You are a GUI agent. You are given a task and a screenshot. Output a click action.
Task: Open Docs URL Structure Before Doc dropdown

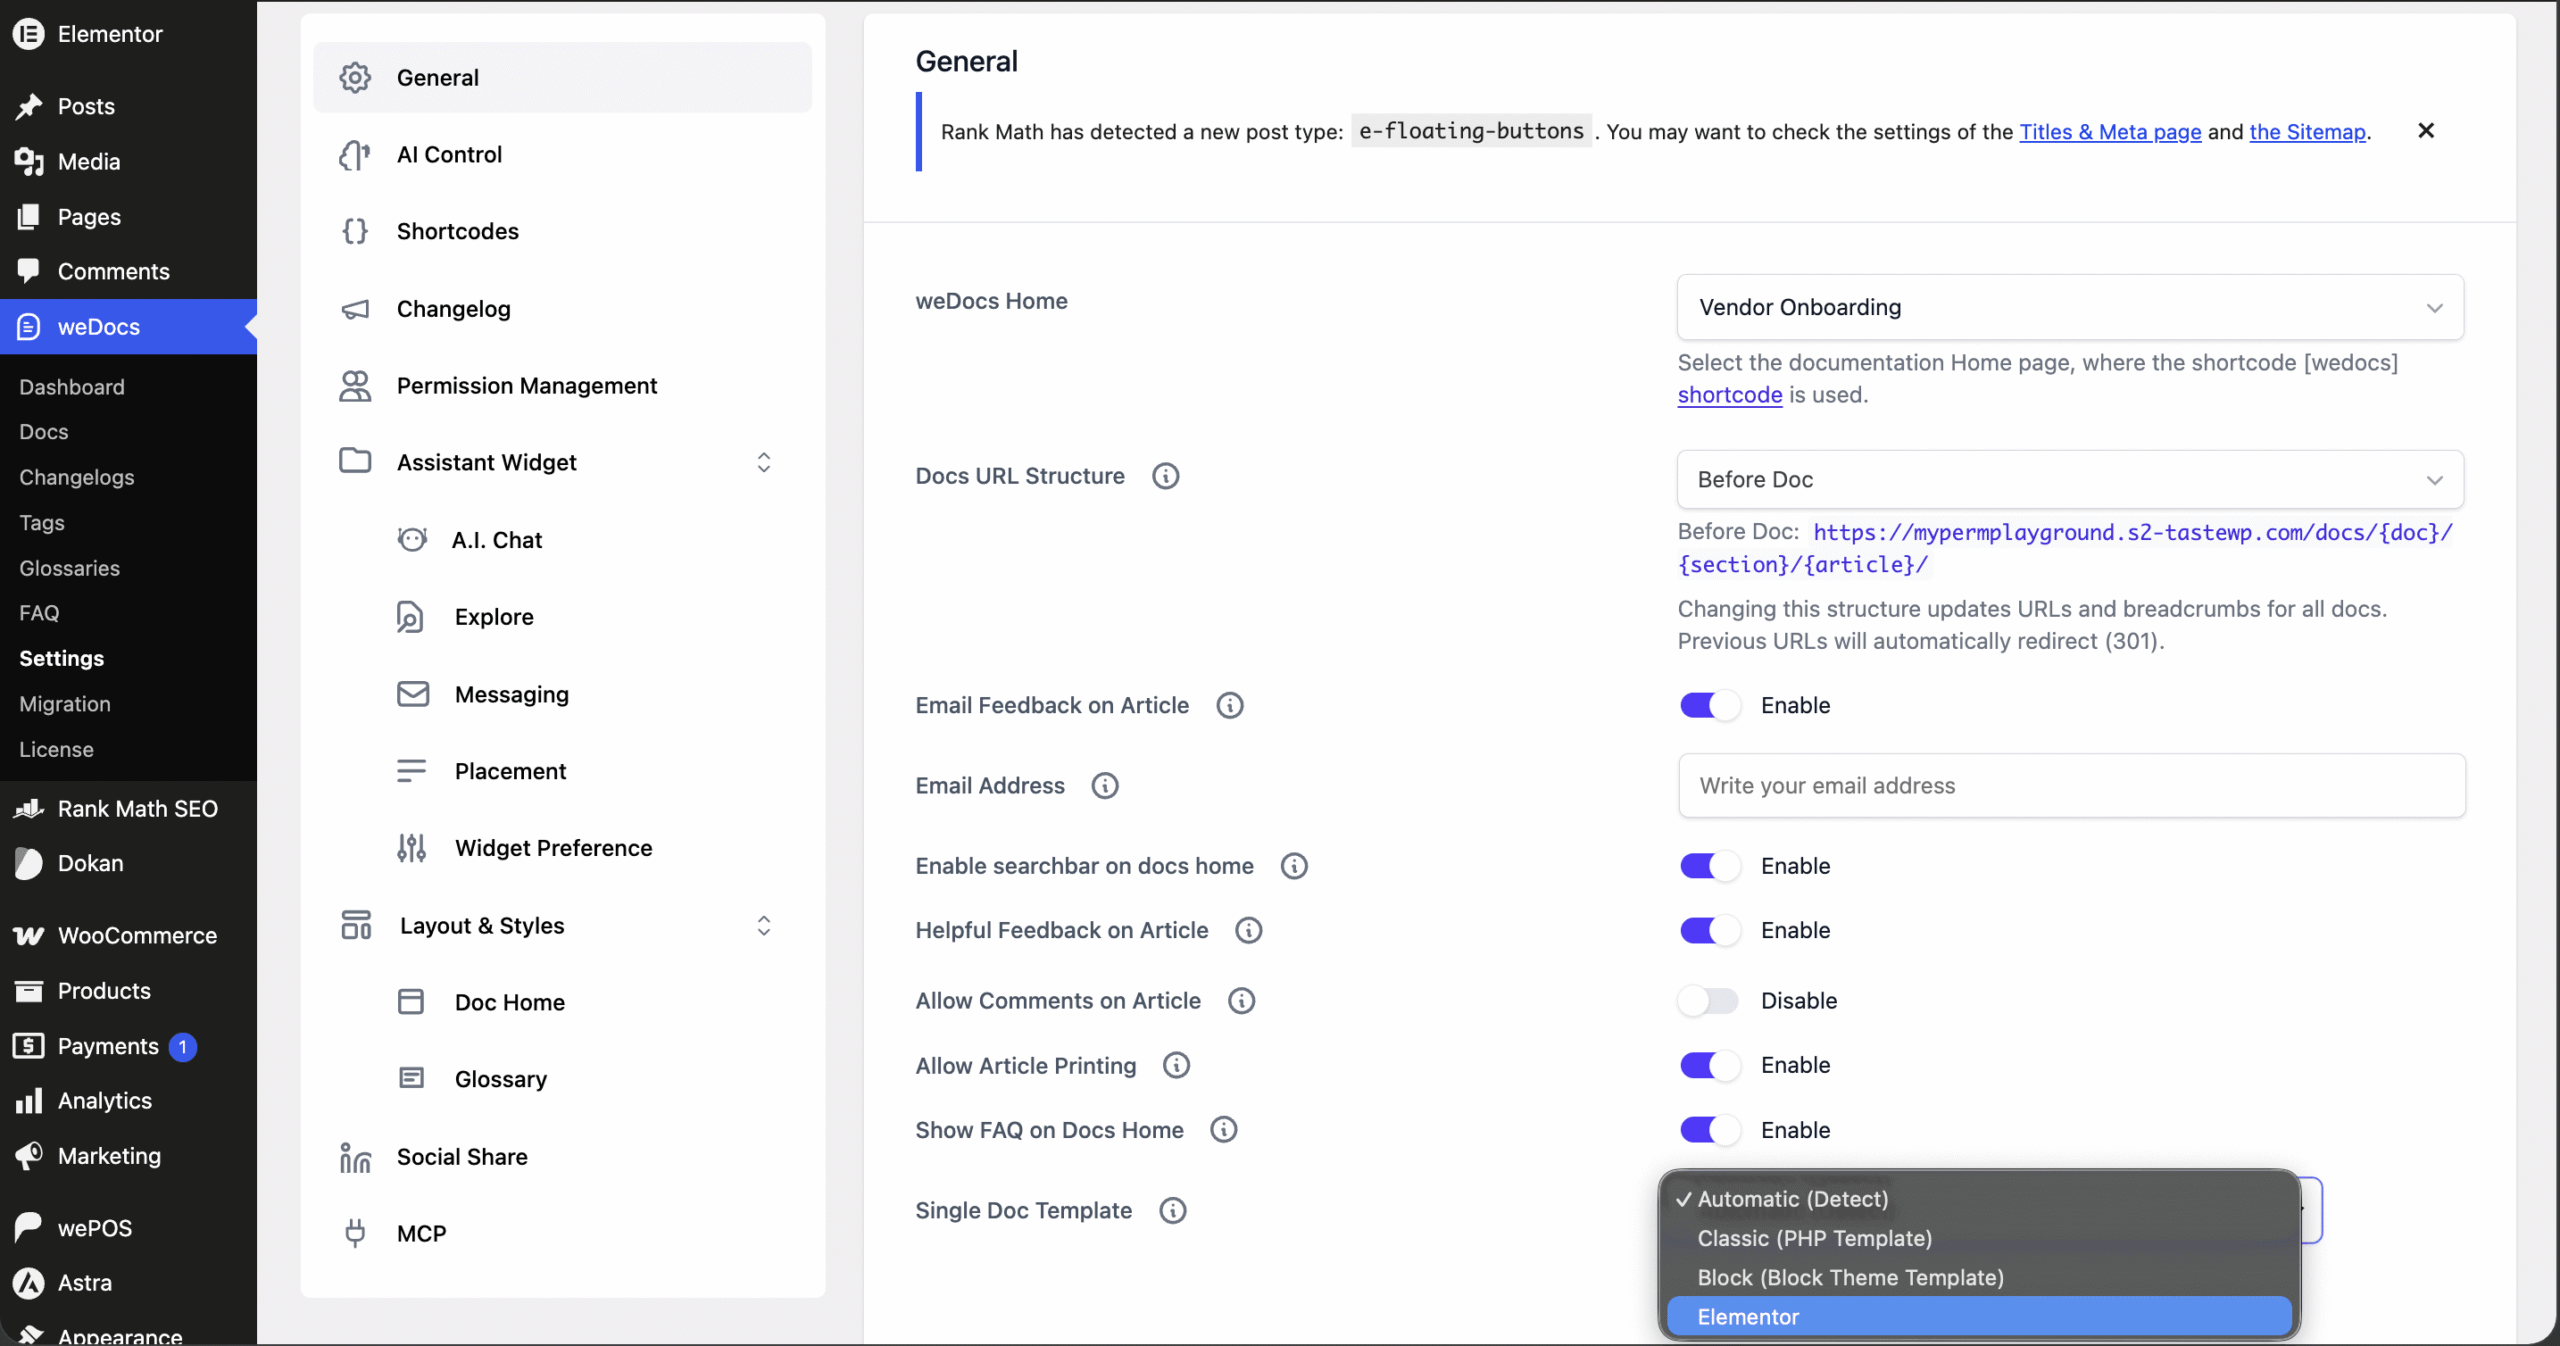pos(2070,480)
